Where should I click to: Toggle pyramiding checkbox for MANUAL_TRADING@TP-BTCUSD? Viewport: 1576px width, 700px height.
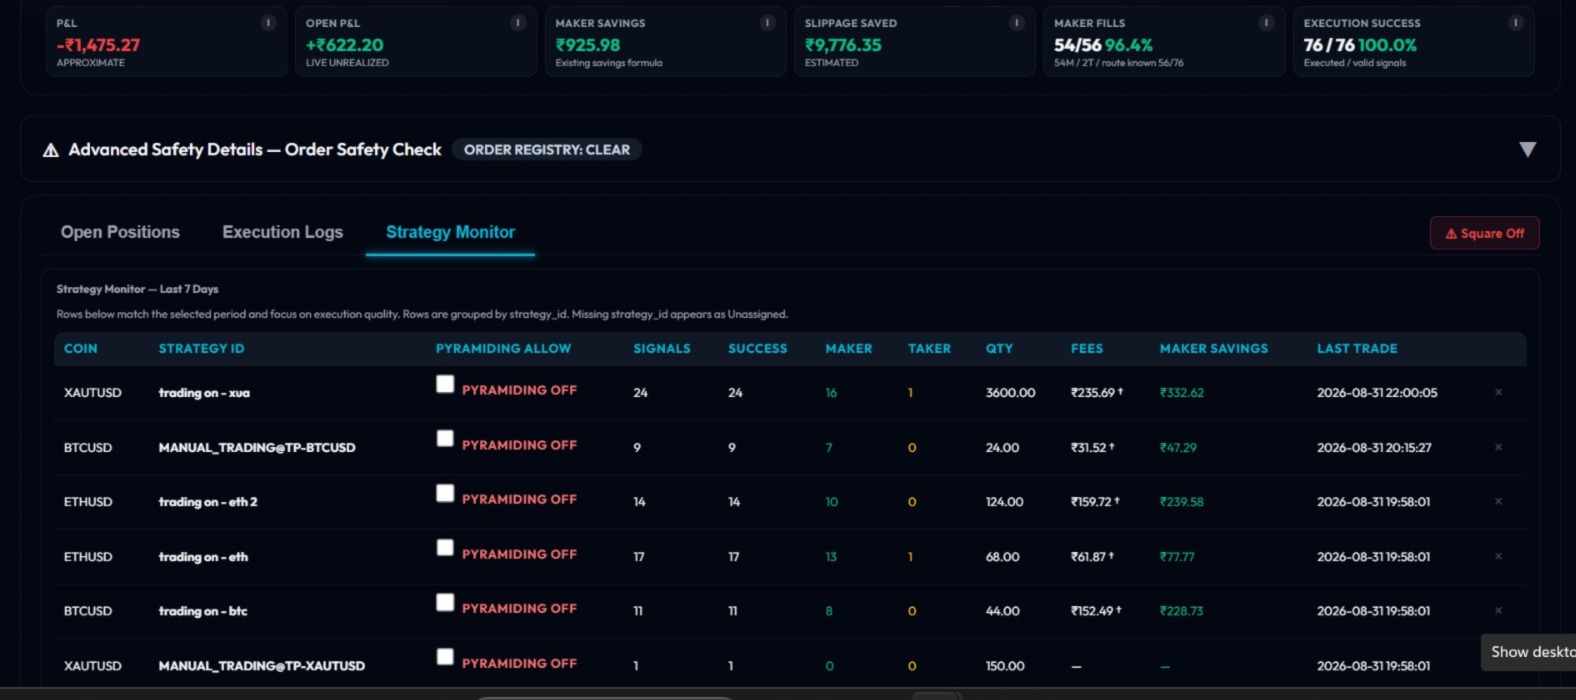click(x=445, y=438)
